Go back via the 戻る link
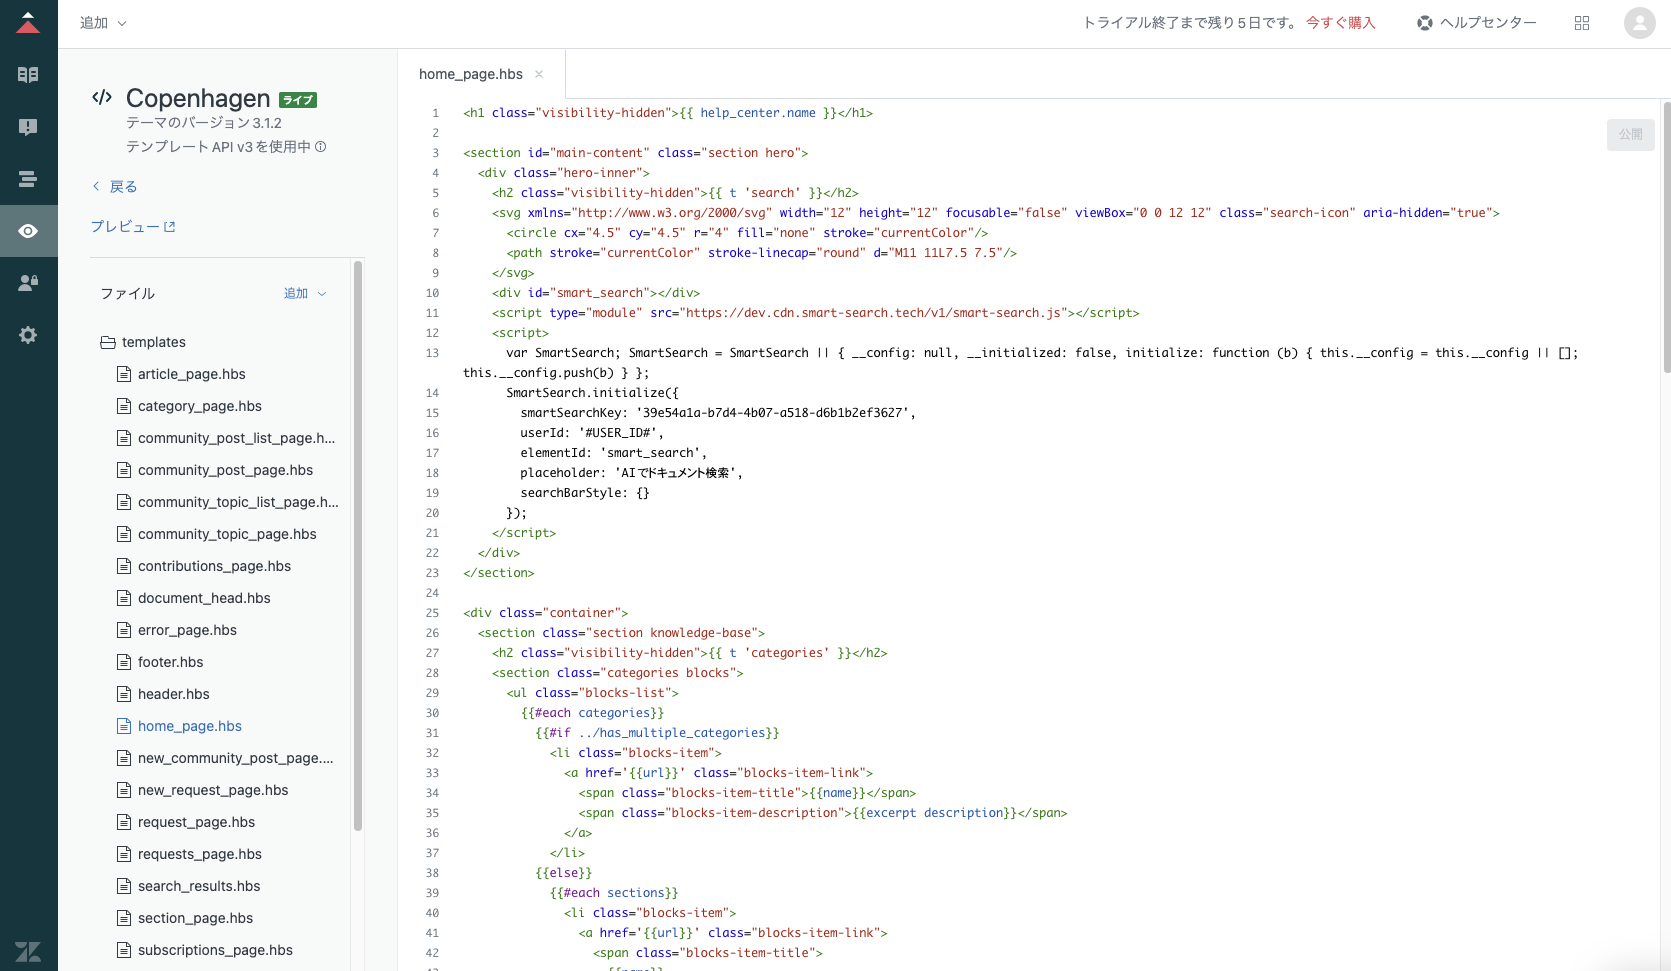 [x=114, y=187]
